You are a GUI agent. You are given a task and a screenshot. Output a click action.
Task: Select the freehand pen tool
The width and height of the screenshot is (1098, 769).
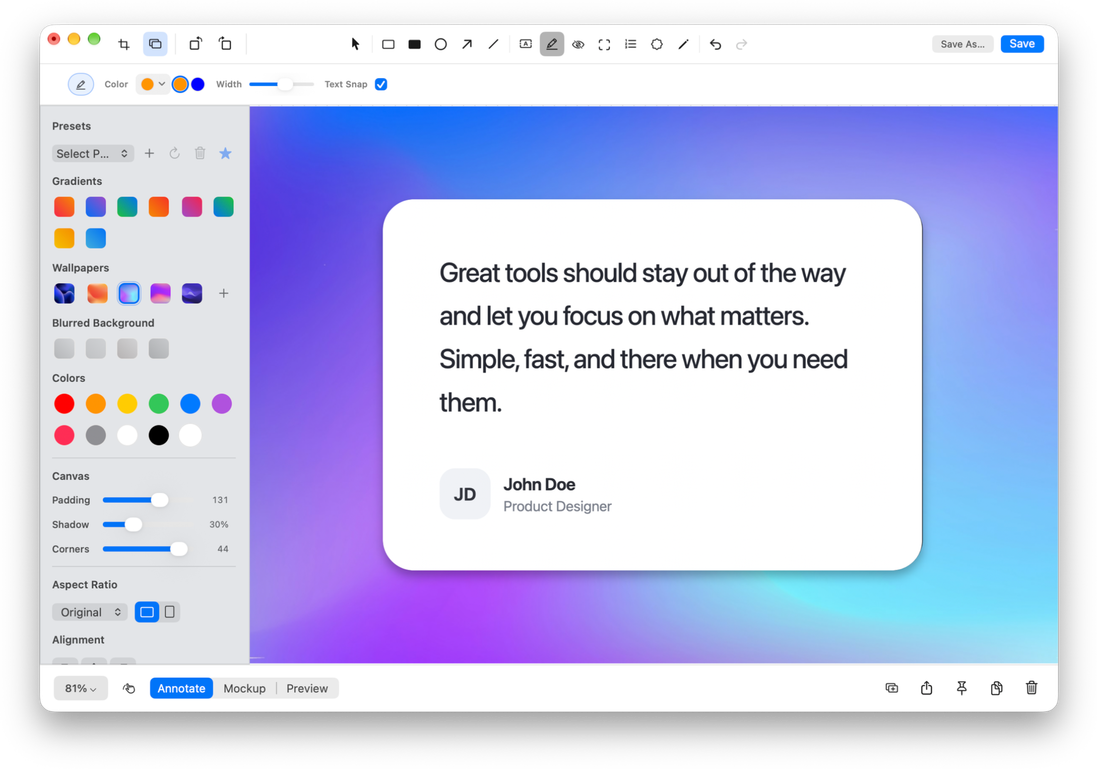683,44
